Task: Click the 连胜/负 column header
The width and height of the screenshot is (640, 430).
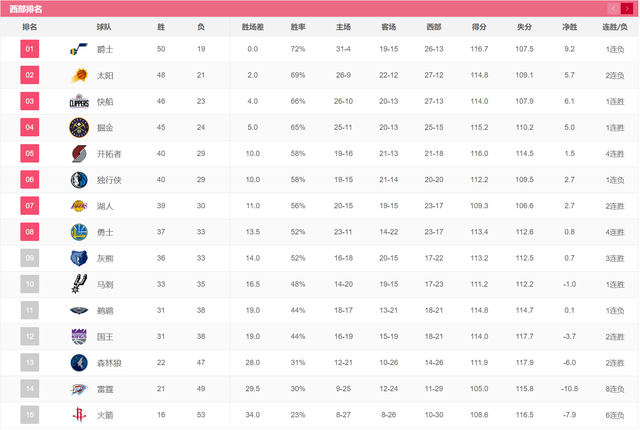Action: point(615,27)
